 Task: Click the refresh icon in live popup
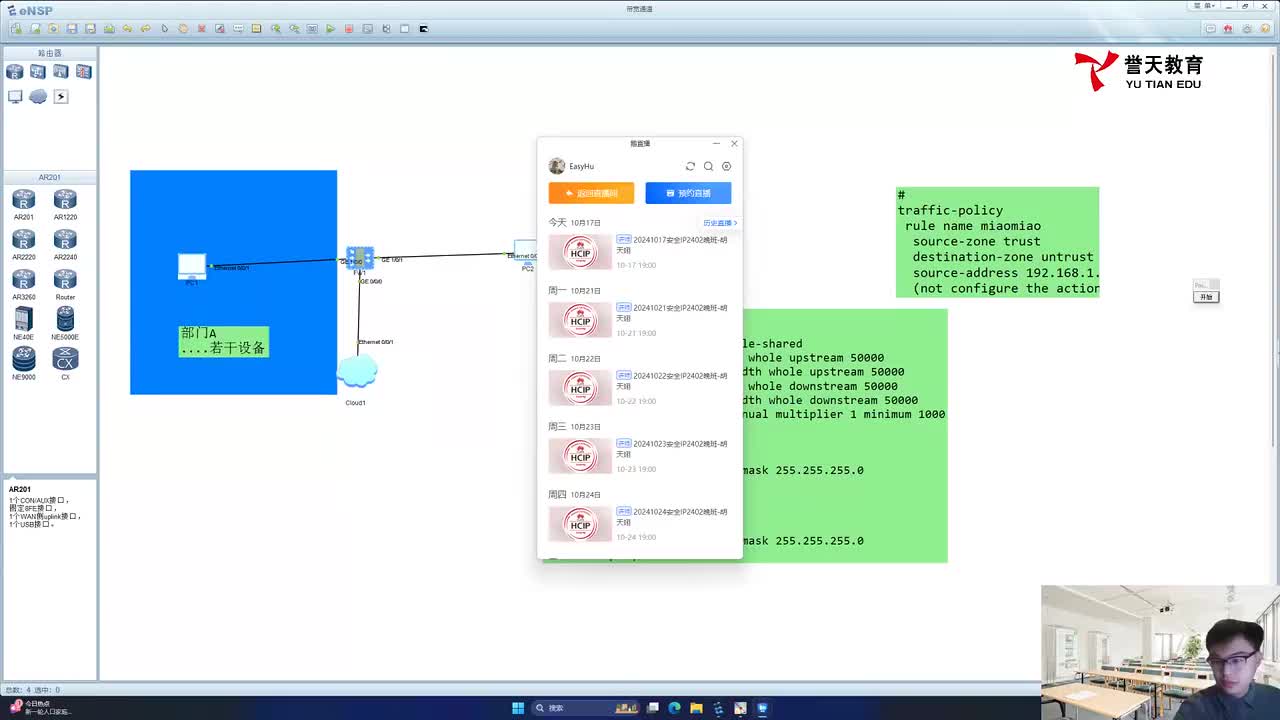[x=690, y=166]
